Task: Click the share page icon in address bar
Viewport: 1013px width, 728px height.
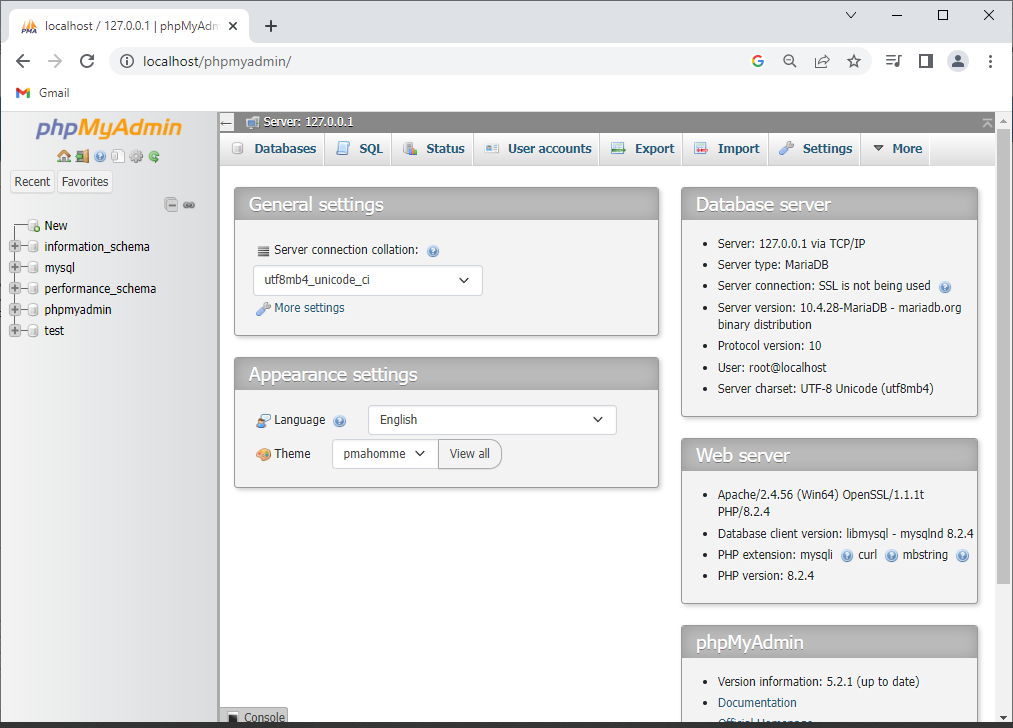Action: 822,61
